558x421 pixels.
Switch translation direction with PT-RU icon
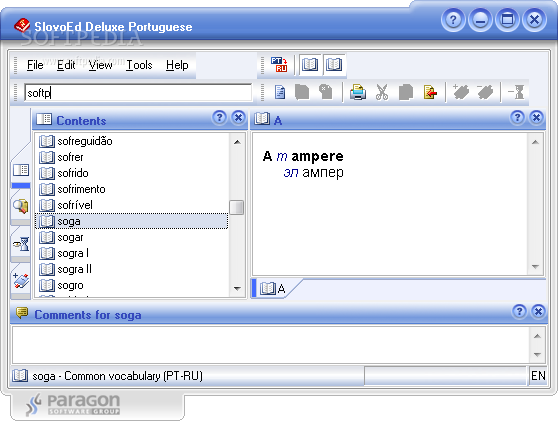279,64
